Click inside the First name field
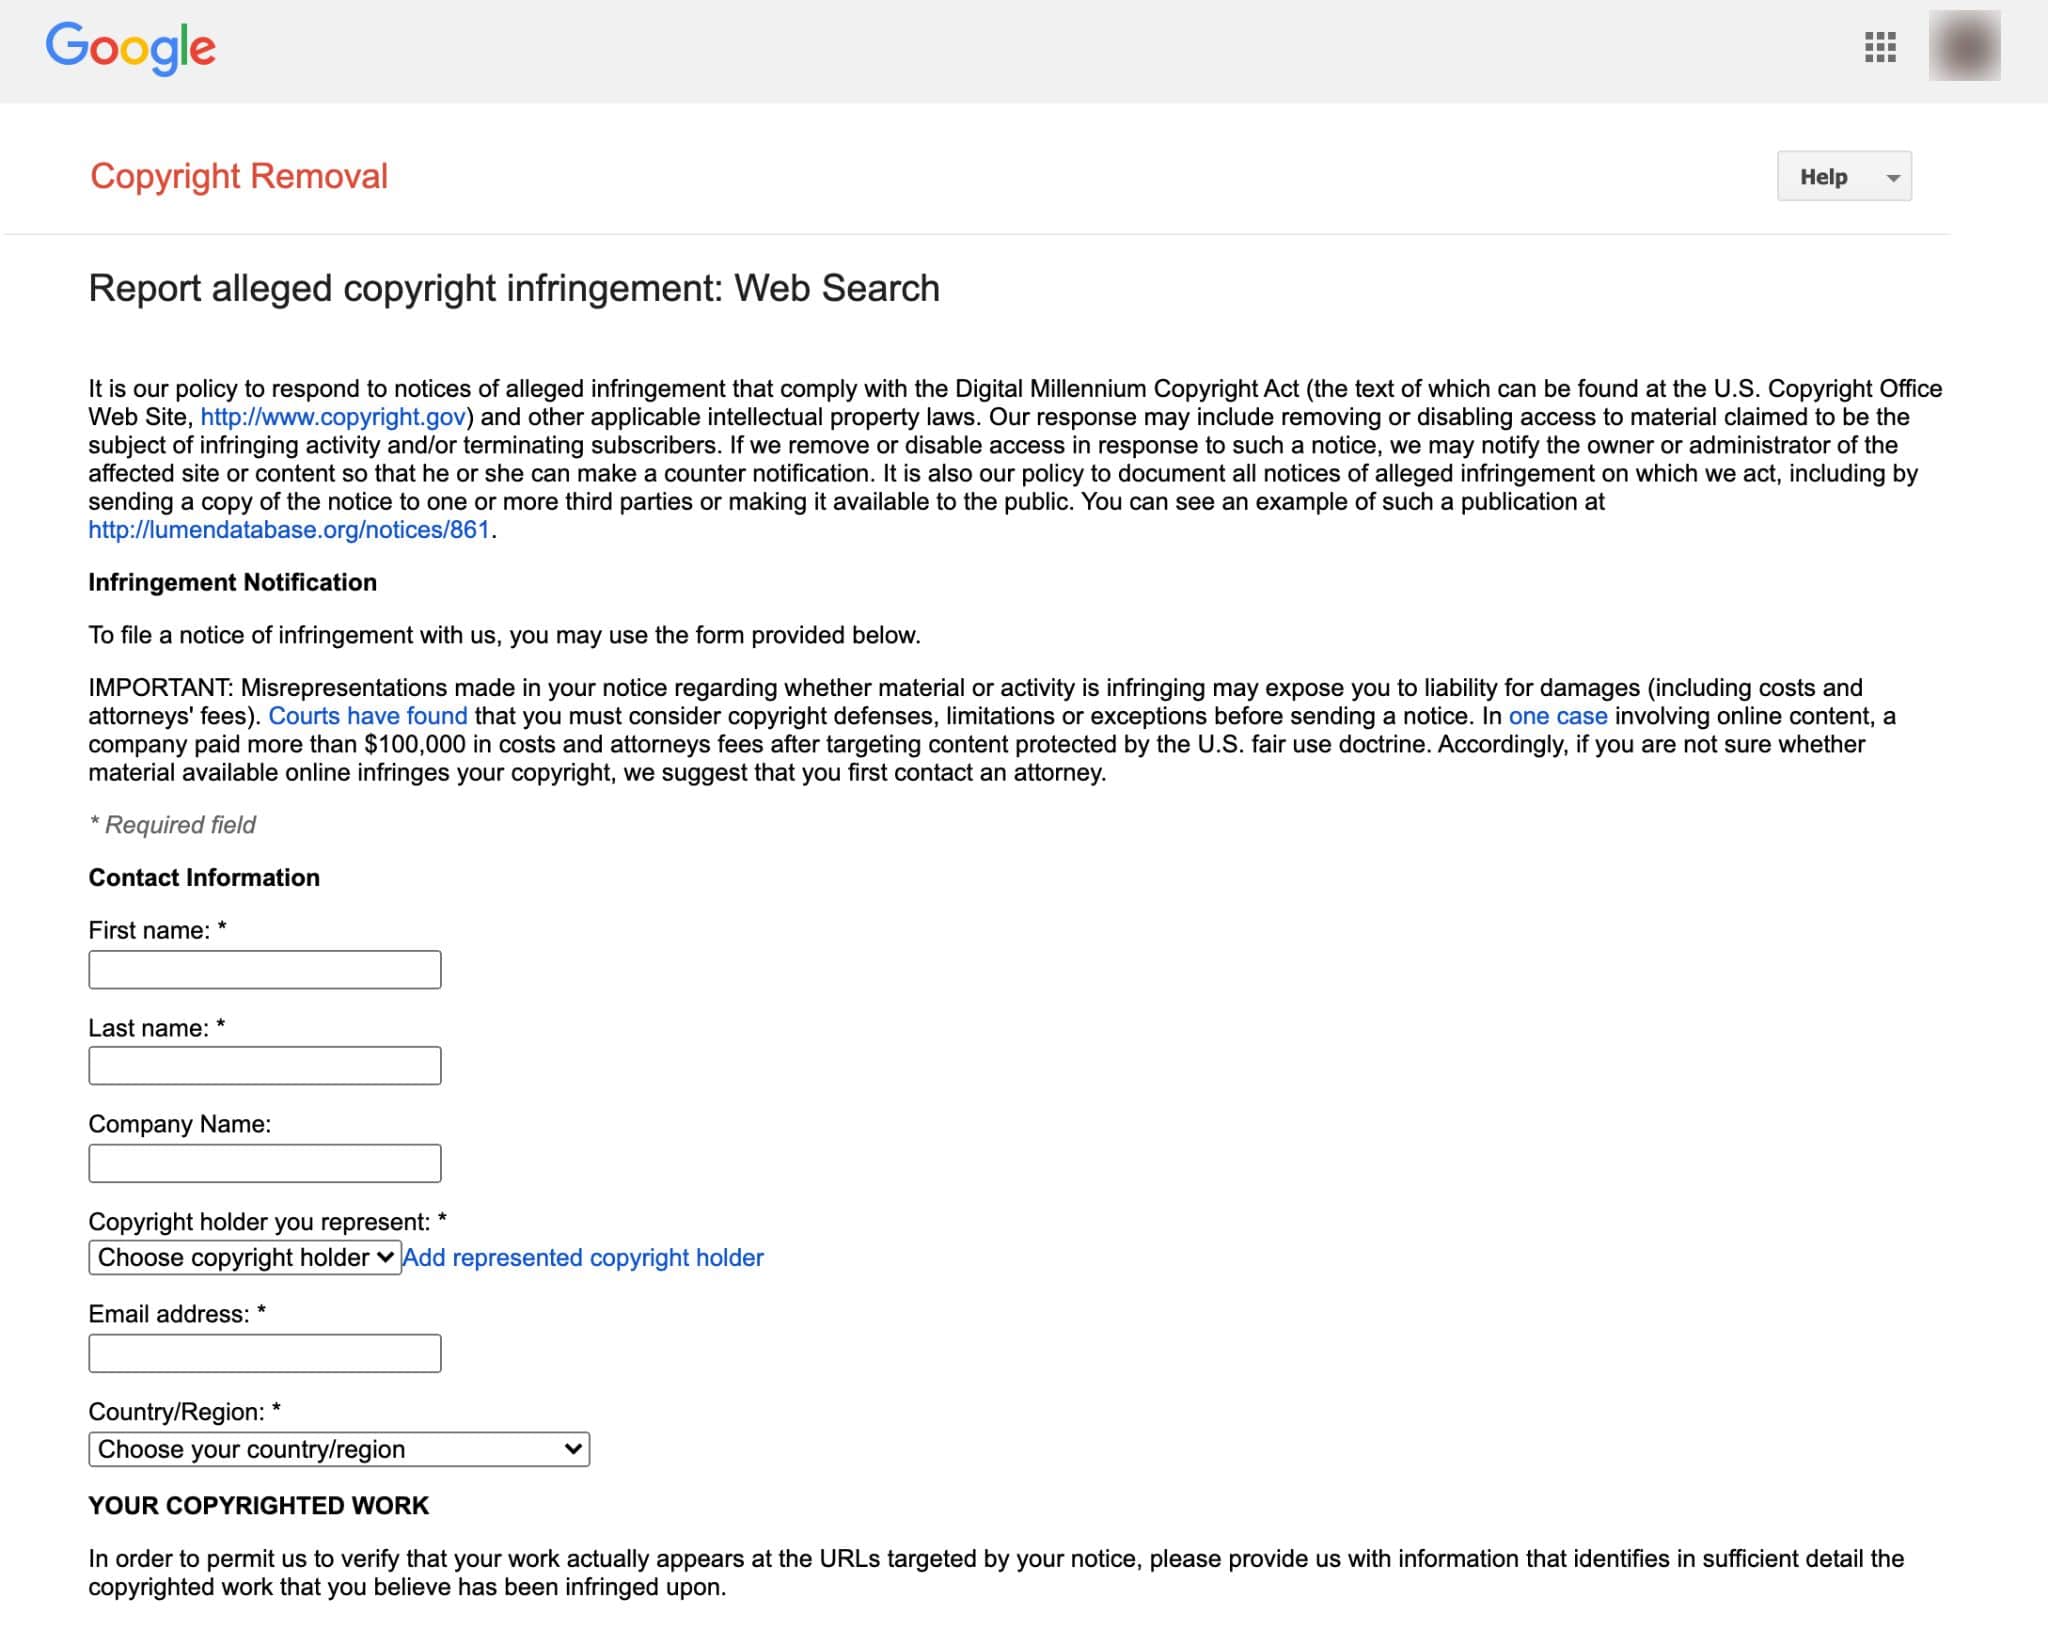 [x=264, y=969]
